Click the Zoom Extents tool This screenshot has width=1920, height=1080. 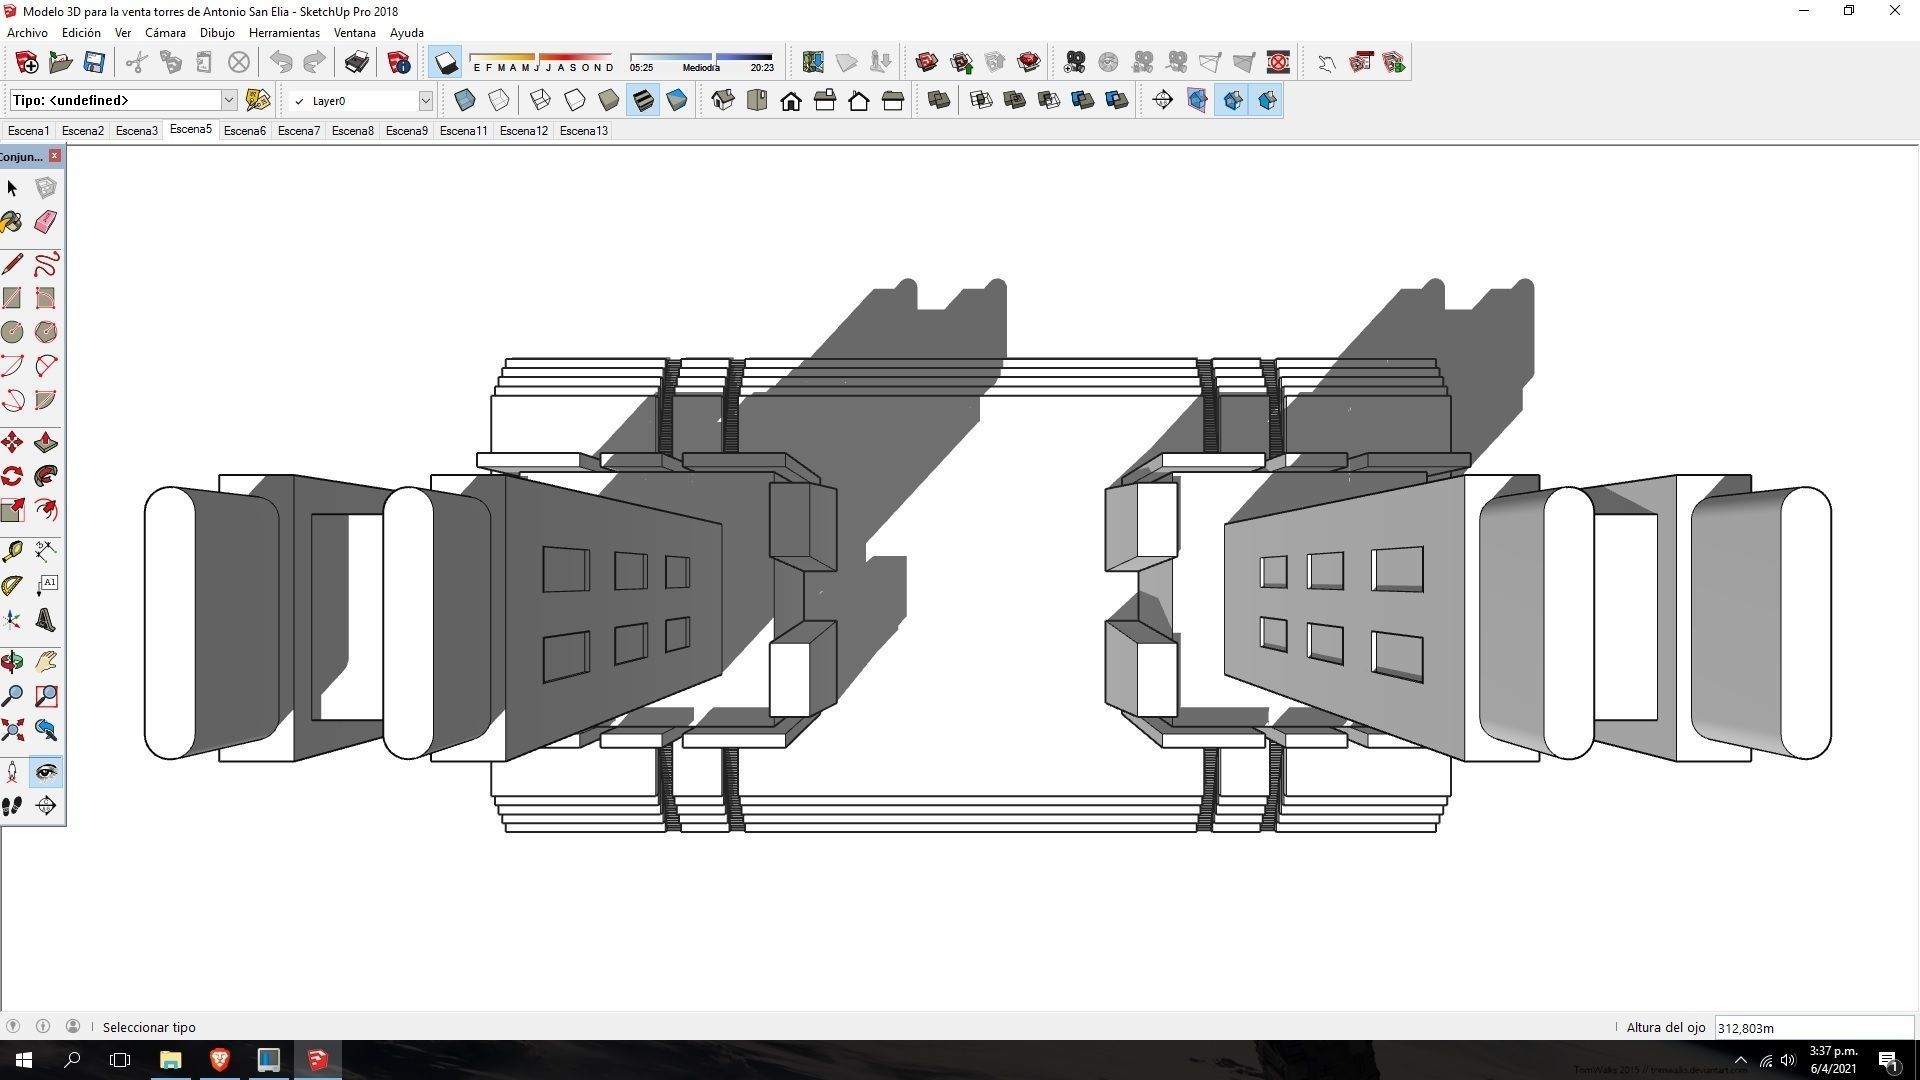(x=12, y=730)
